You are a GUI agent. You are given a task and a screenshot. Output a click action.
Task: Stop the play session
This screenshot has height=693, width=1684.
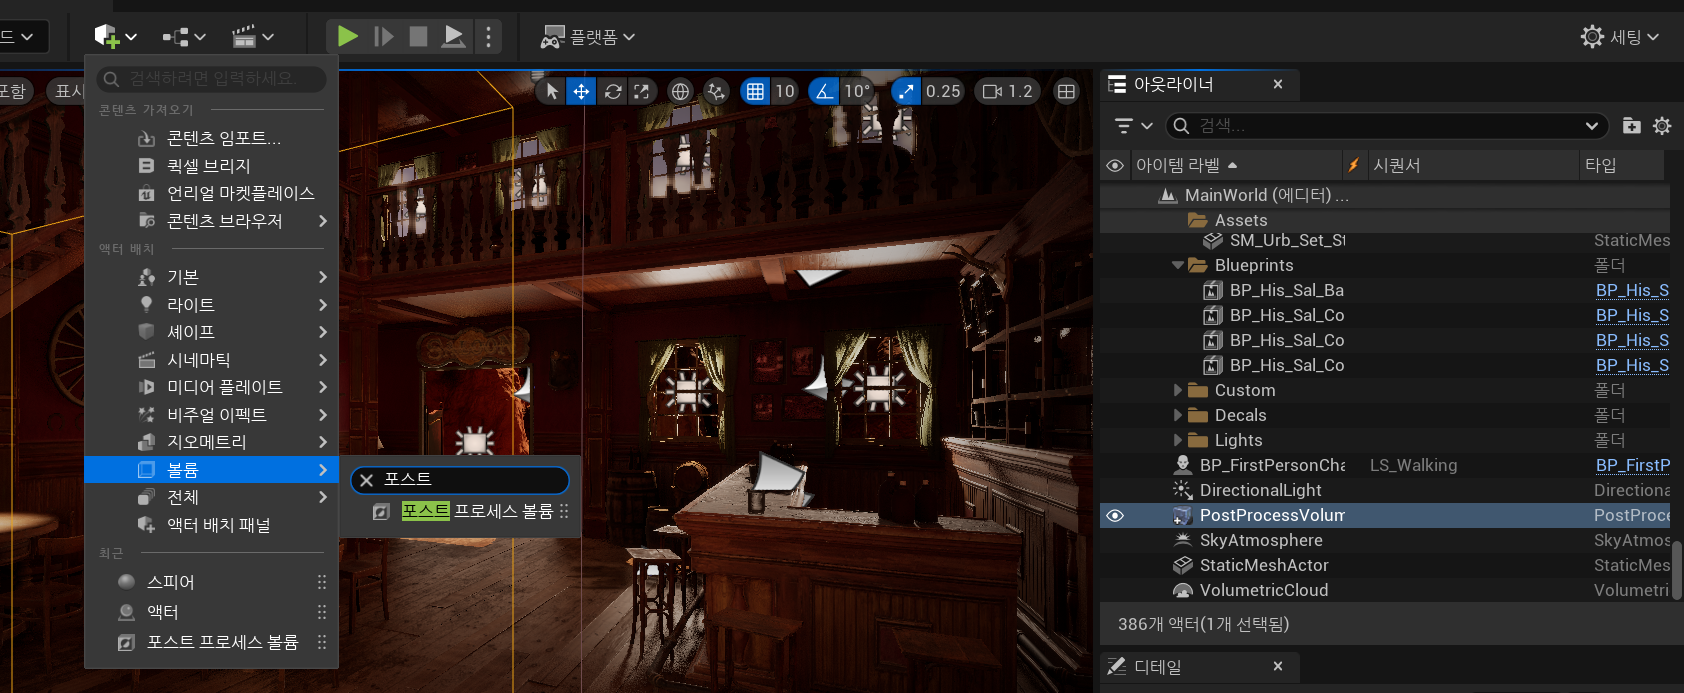point(418,37)
